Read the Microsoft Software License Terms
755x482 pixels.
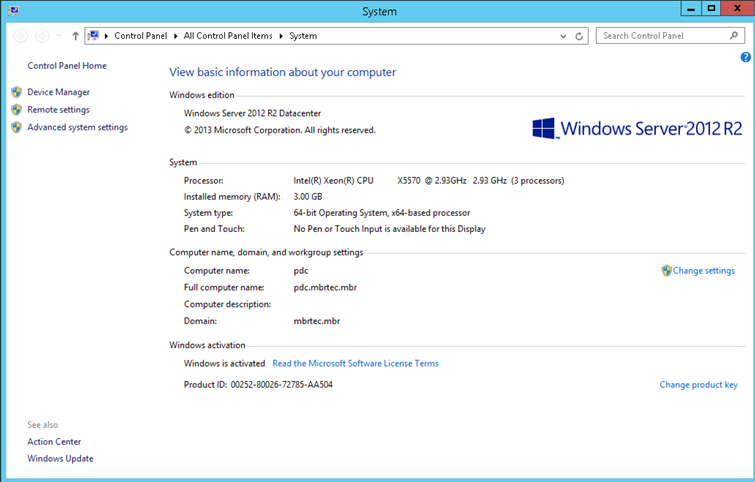[x=355, y=364]
